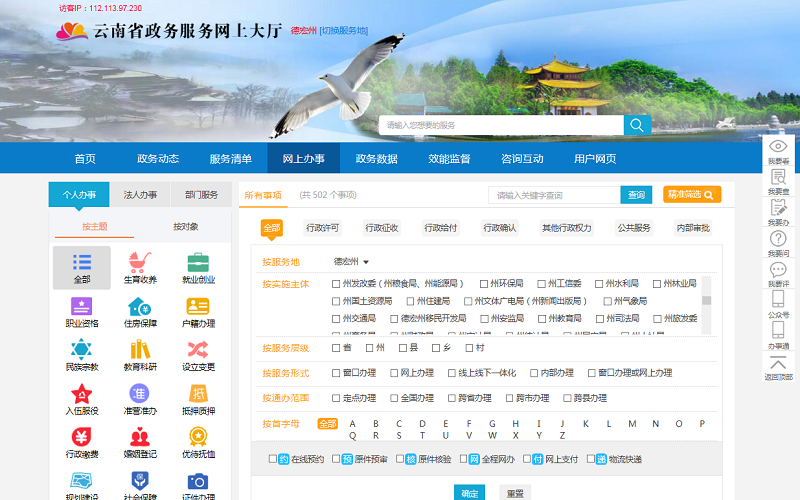Screen dimensions: 800x500
Task: Select the 就业创业 briefcase icon
Action: pyautogui.click(x=198, y=263)
